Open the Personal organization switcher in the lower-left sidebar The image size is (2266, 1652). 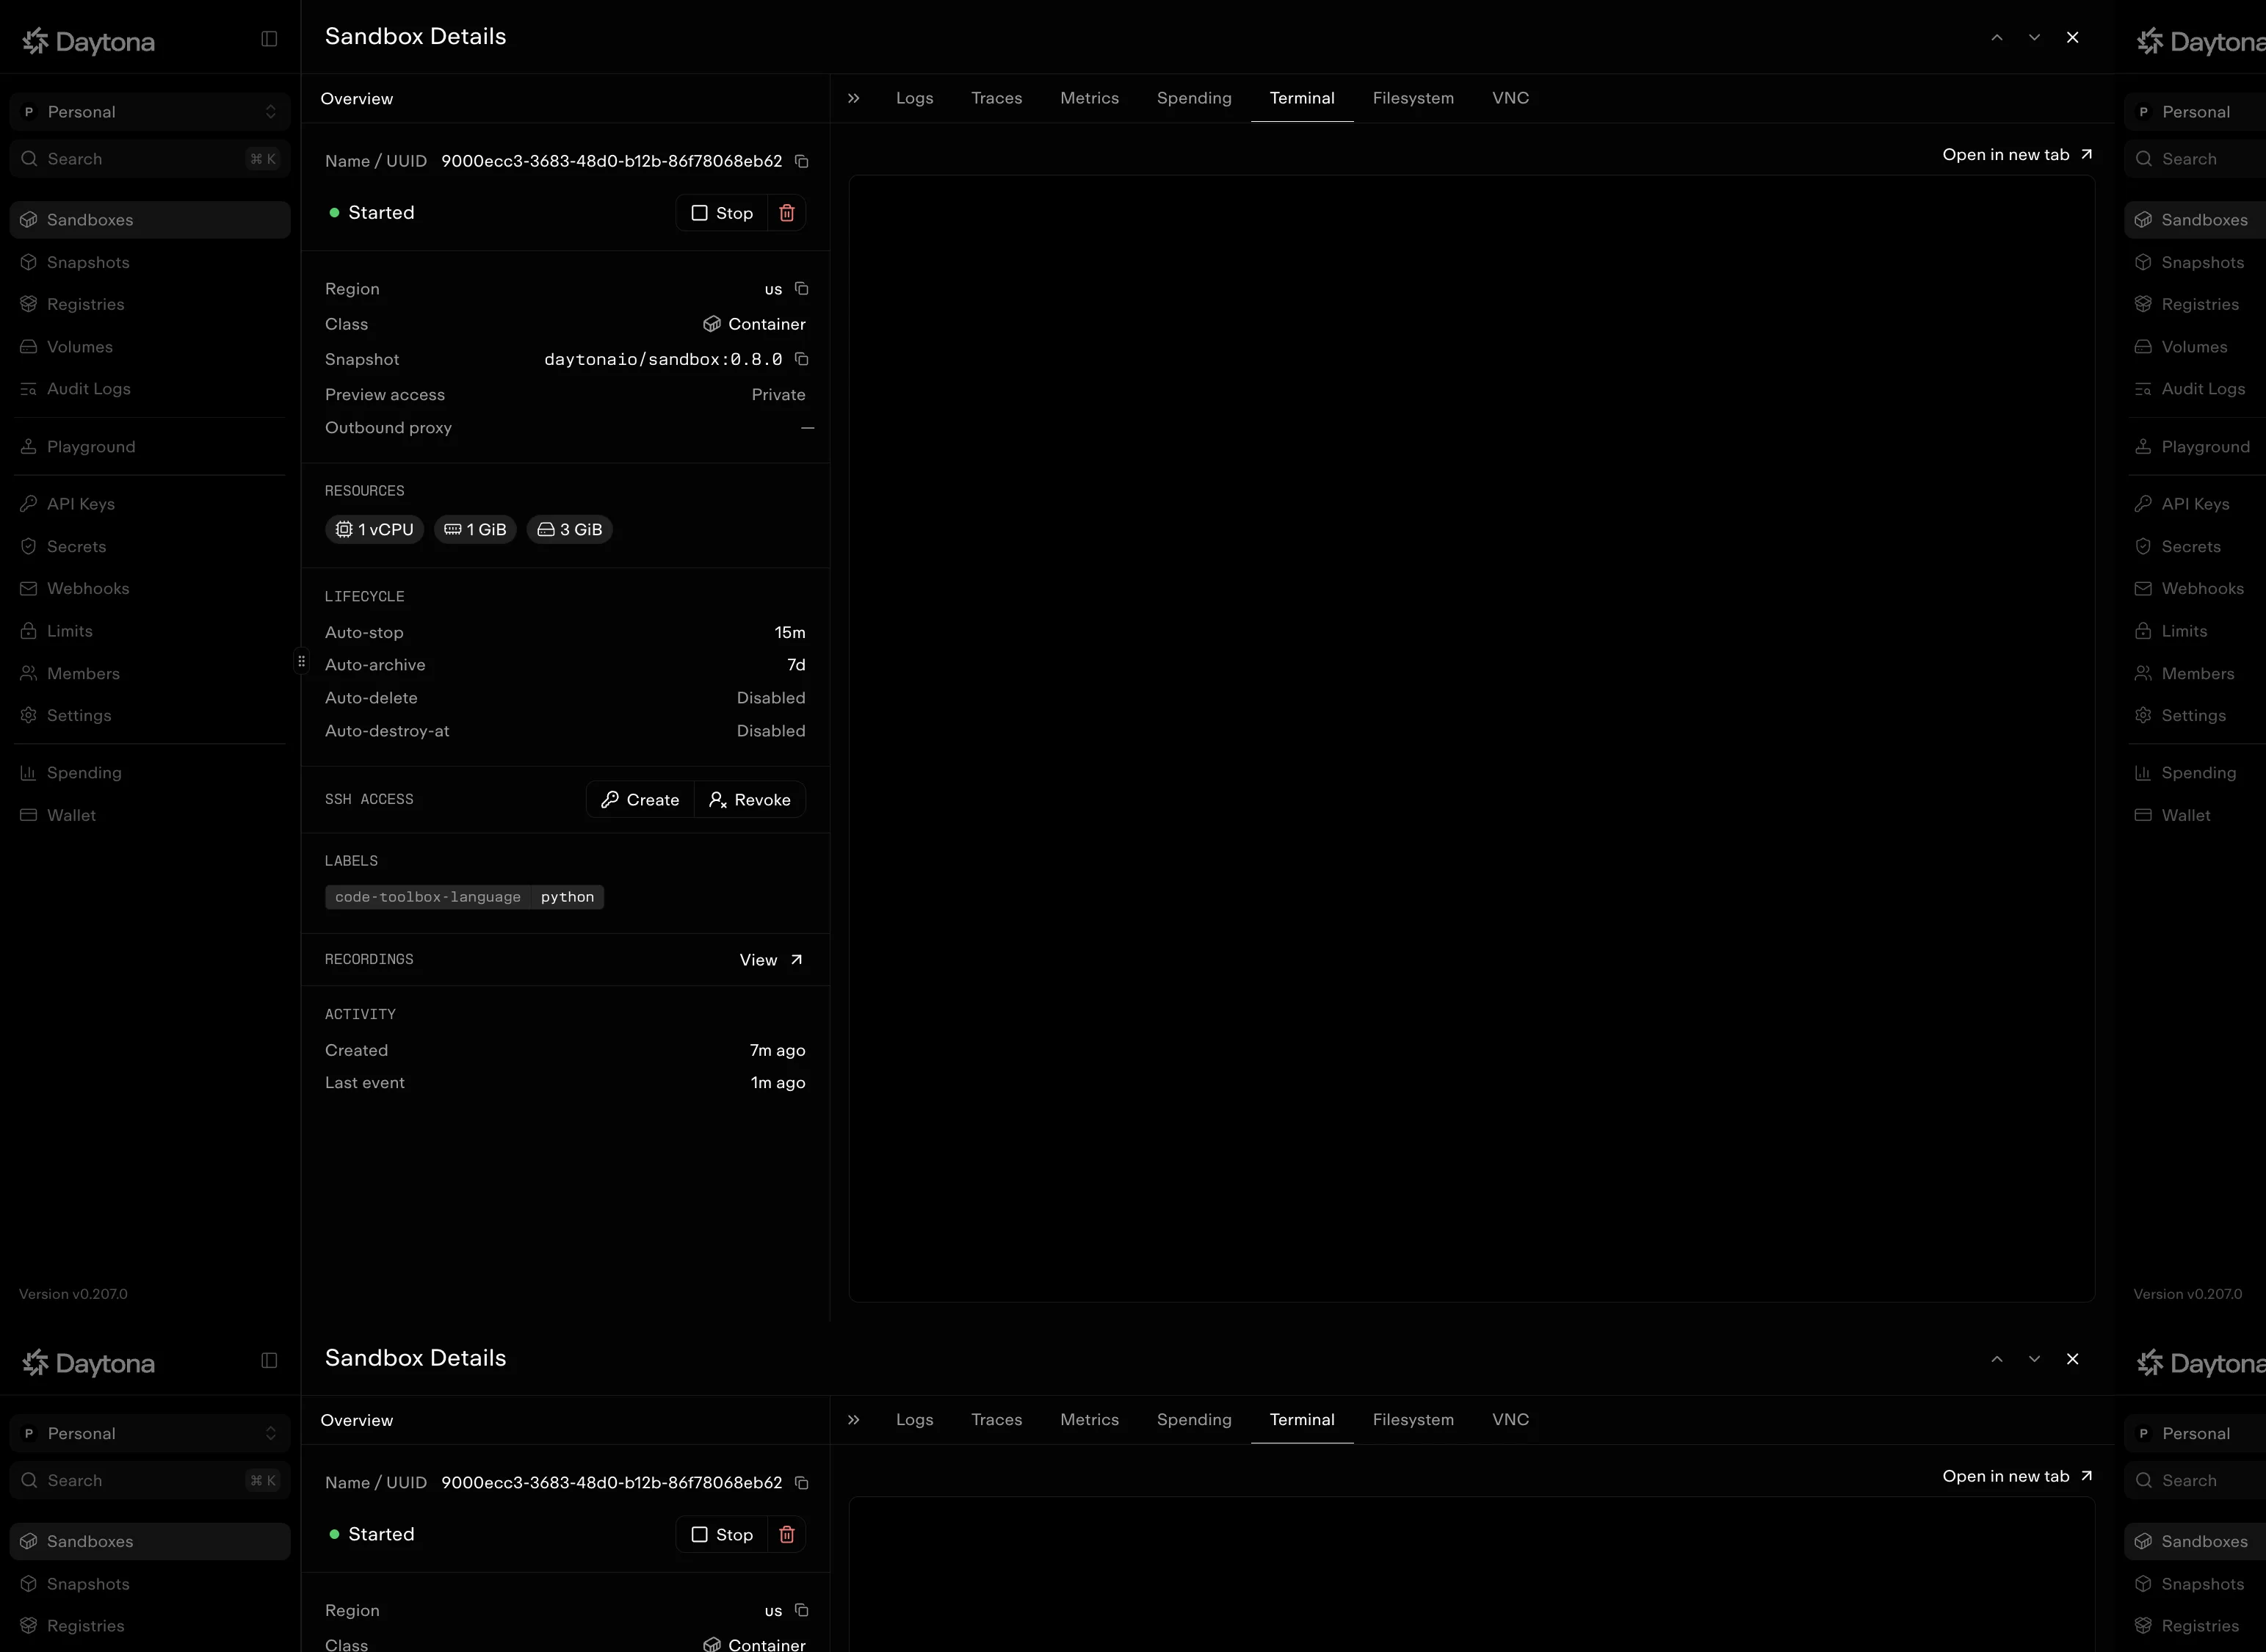pos(150,1433)
